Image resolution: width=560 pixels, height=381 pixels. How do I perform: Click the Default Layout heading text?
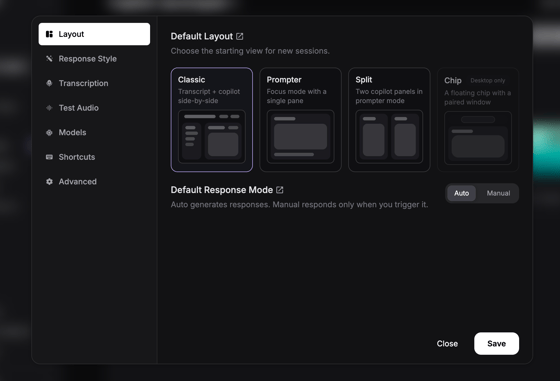click(202, 36)
